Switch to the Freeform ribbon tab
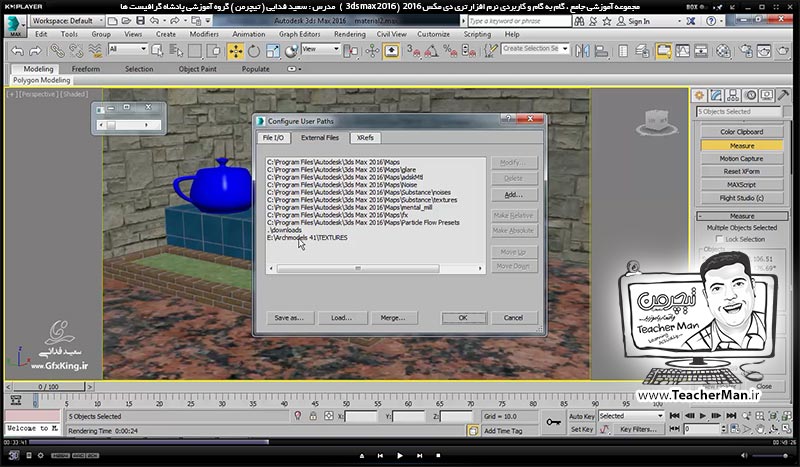Viewport: 800px width, 467px height. 86,69
